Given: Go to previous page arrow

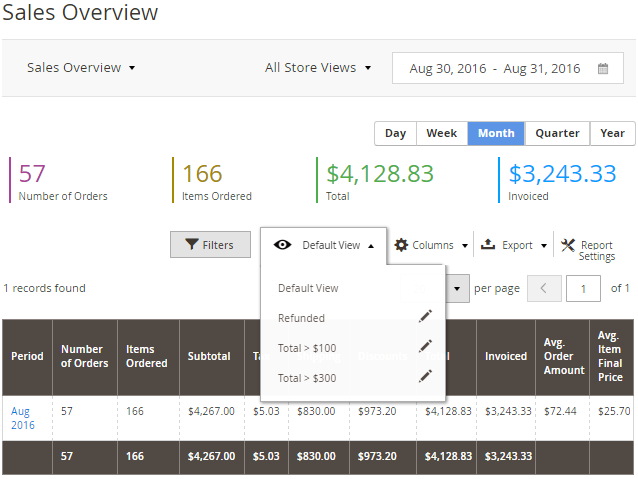Looking at the screenshot, I should click(544, 289).
